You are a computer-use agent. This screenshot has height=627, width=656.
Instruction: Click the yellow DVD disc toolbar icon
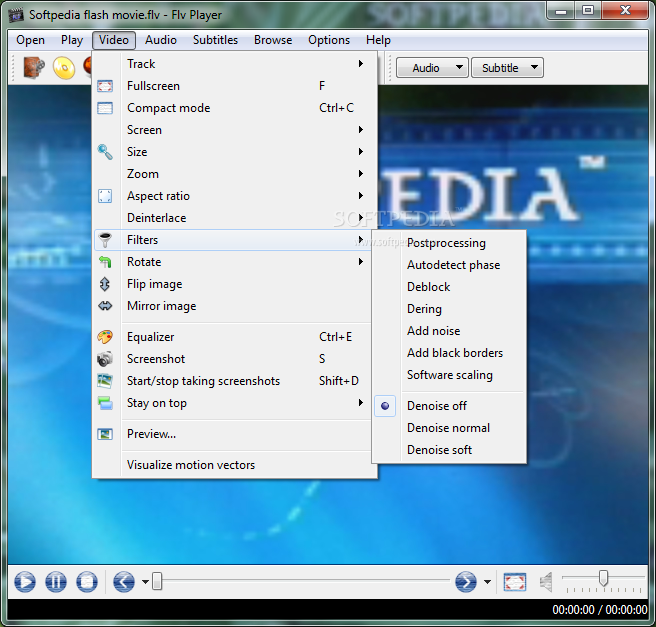pos(64,68)
